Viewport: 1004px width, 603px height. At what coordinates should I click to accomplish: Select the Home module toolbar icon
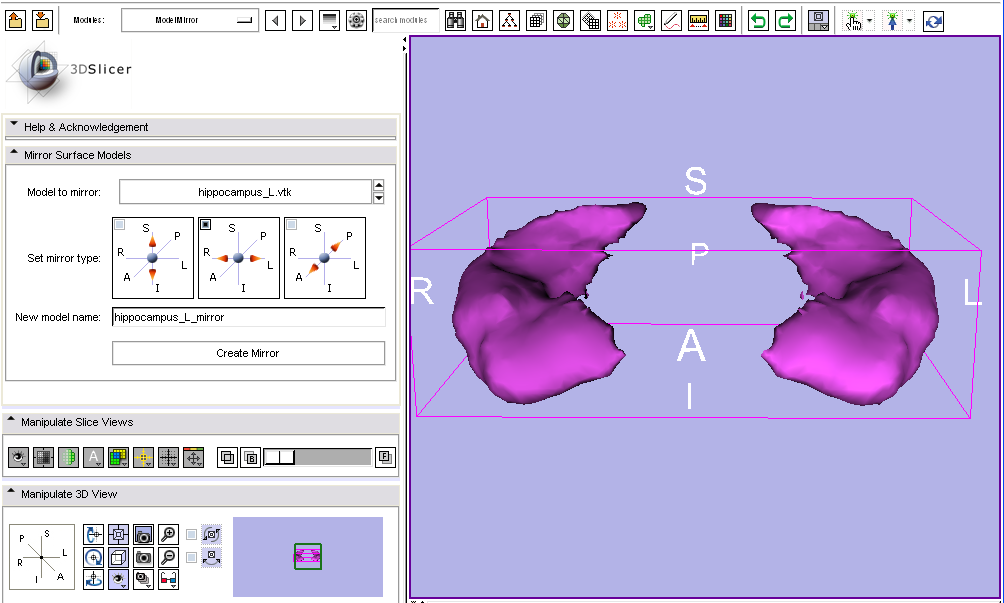coord(482,20)
